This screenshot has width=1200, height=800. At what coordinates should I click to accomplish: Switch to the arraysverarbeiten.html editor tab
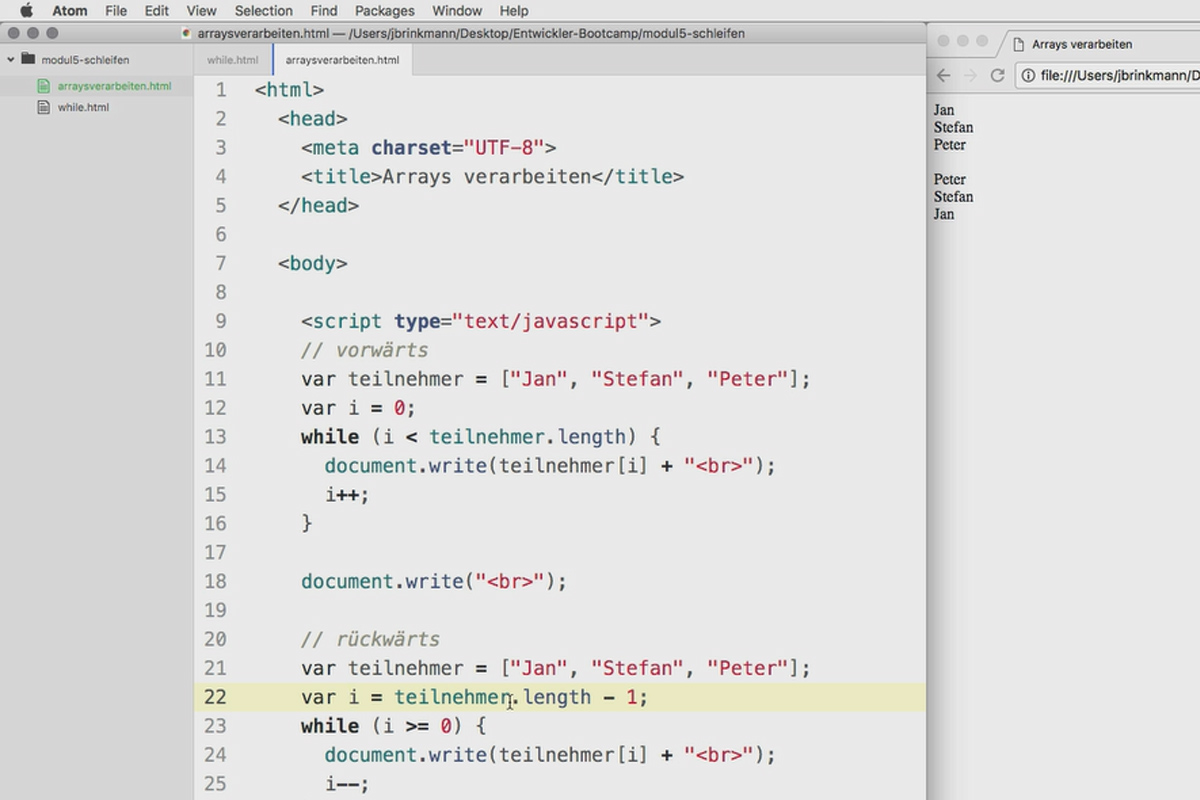pos(342,60)
